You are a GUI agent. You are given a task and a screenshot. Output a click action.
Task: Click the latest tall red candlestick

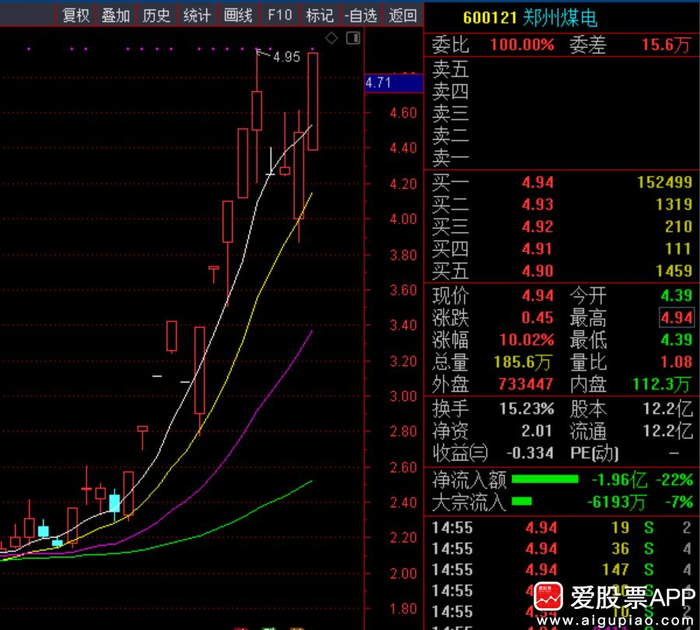pyautogui.click(x=312, y=101)
